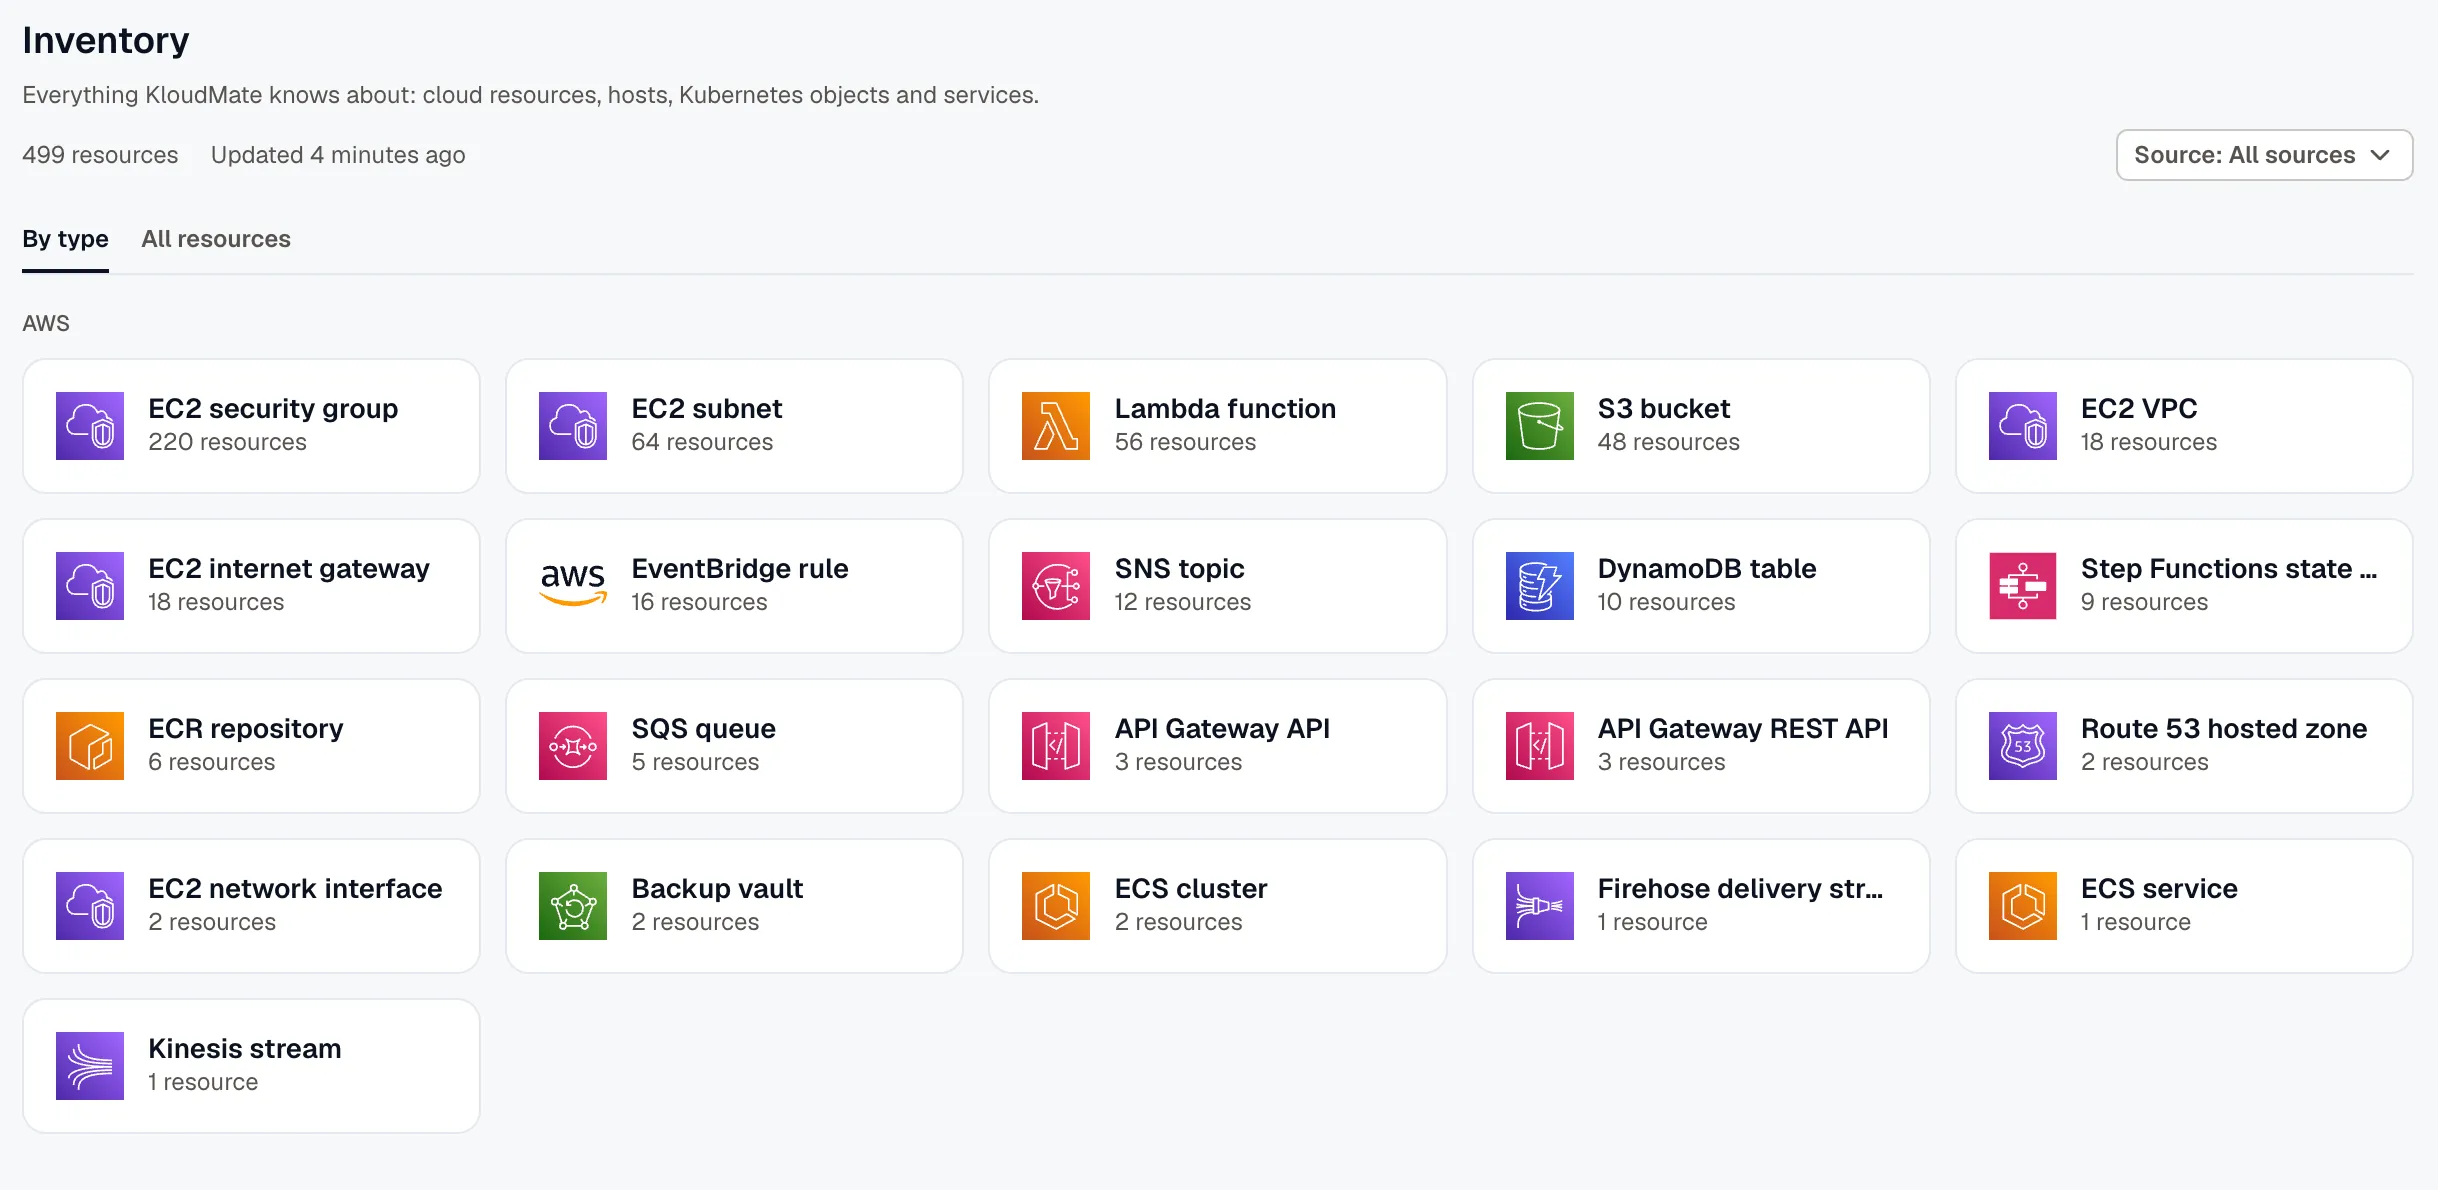Image resolution: width=2438 pixels, height=1190 pixels.
Task: Click the EC2 subnet icon
Action: [x=573, y=426]
